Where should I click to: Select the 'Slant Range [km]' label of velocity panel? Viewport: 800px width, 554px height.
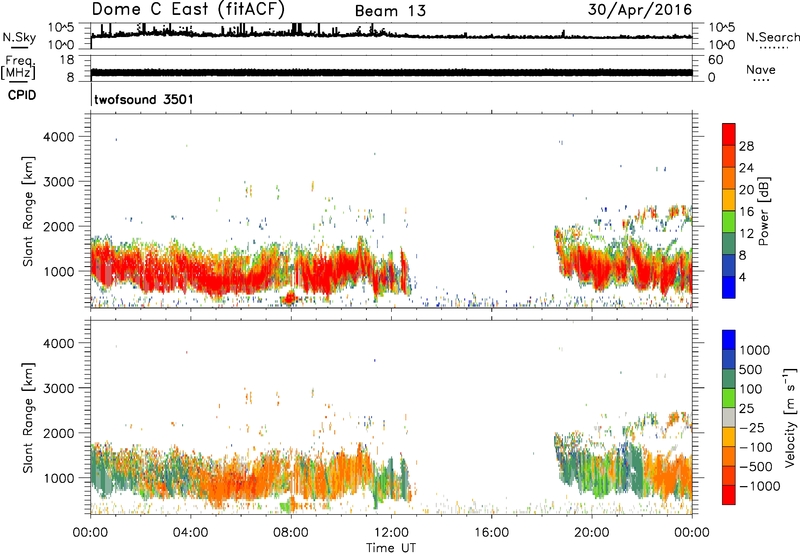pyautogui.click(x=28, y=418)
